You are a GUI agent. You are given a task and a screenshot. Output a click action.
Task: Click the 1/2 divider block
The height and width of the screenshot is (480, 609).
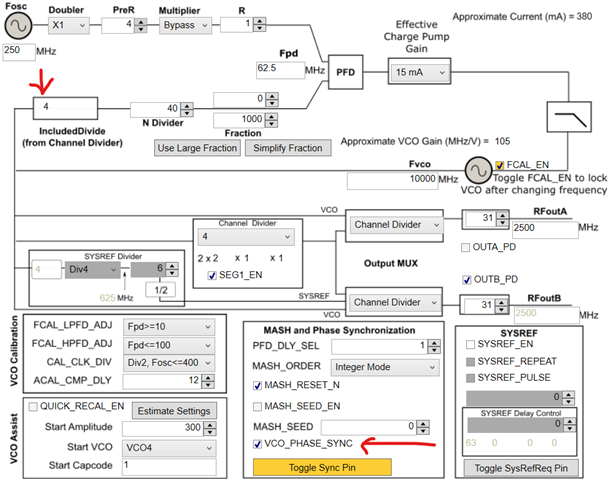point(160,290)
